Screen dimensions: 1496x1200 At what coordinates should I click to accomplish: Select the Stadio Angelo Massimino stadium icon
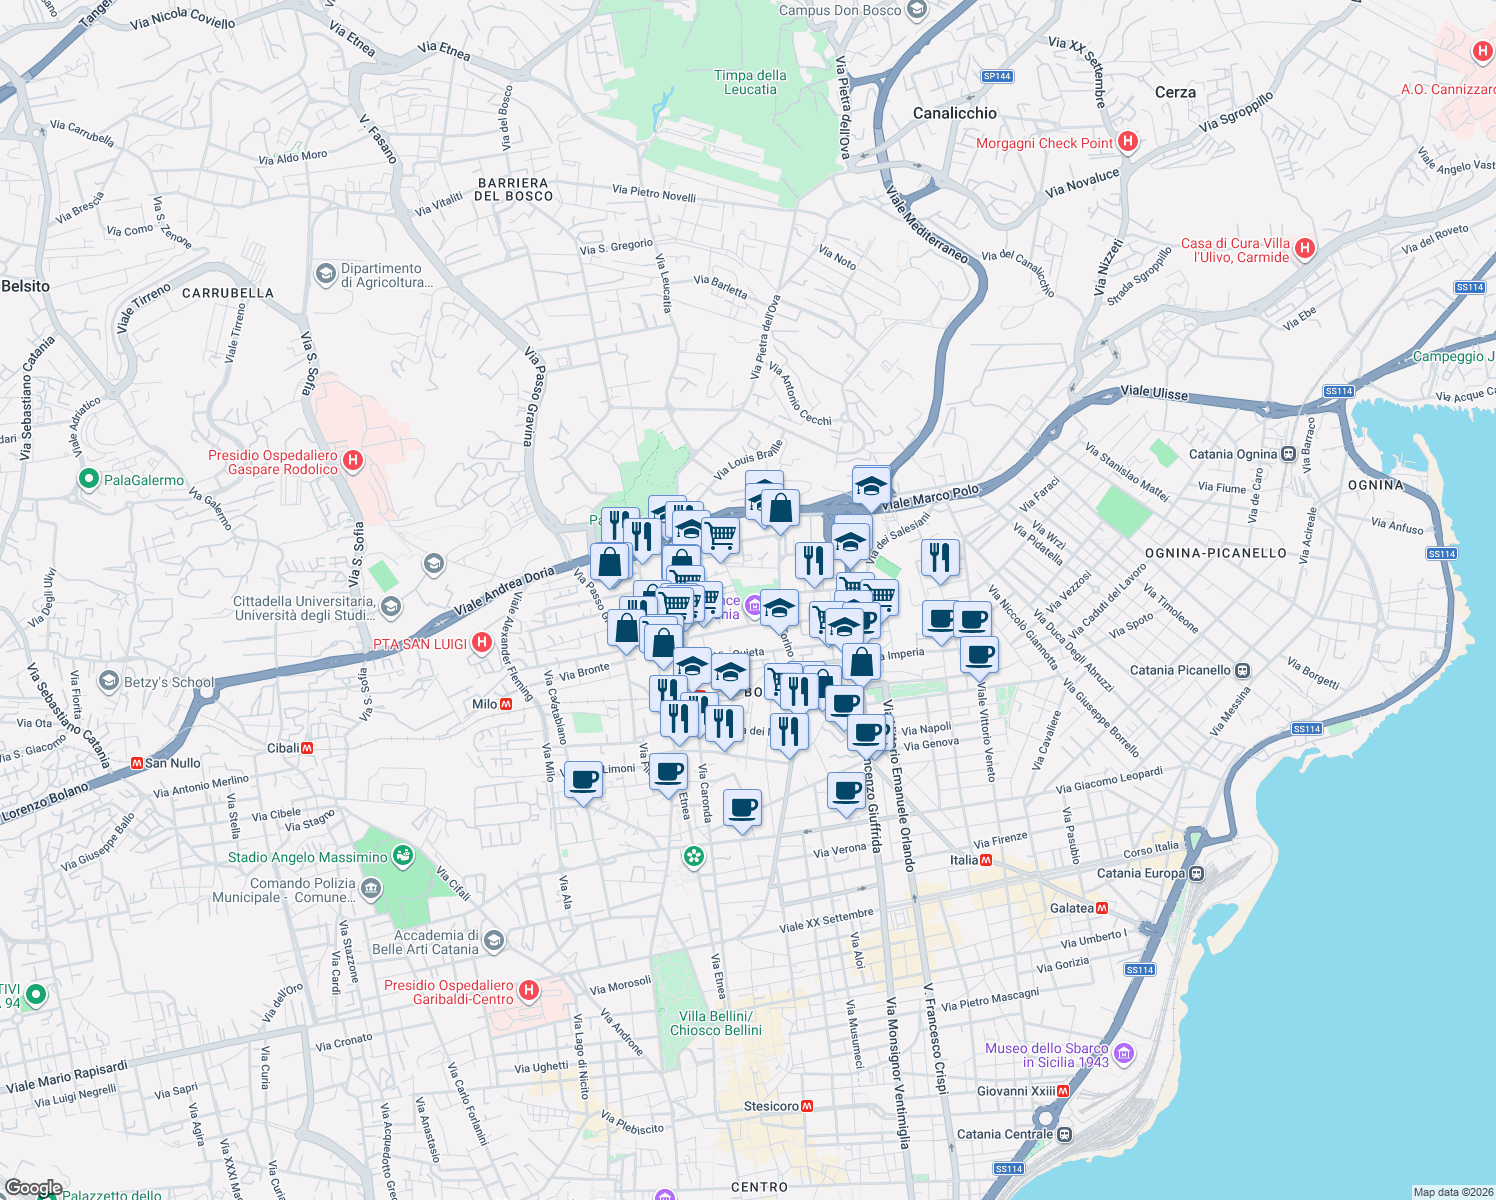[x=403, y=856]
